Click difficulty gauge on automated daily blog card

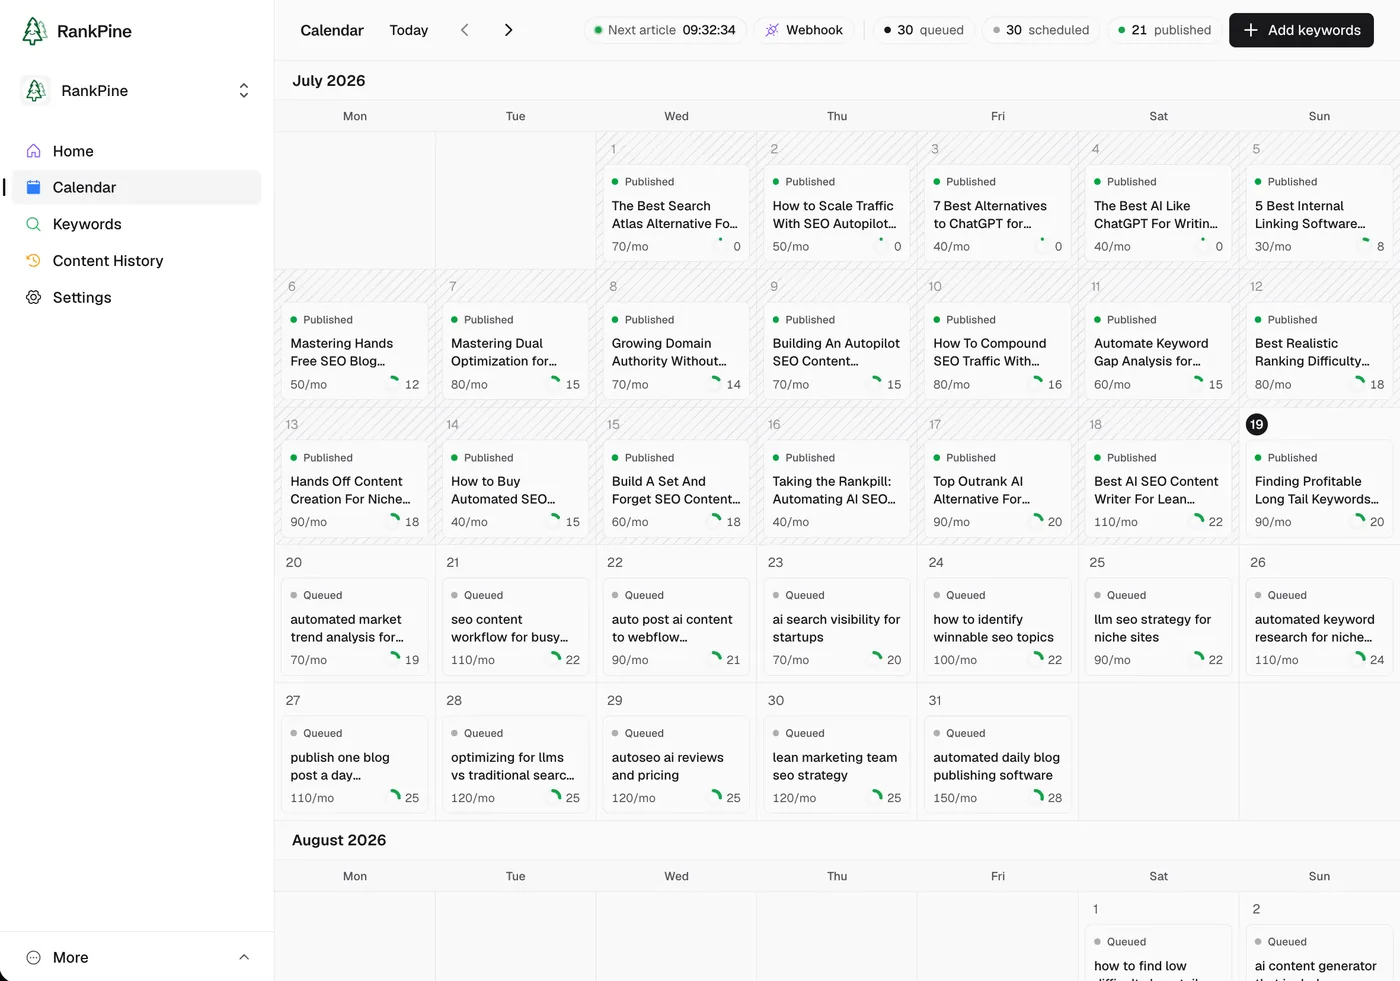1038,797
